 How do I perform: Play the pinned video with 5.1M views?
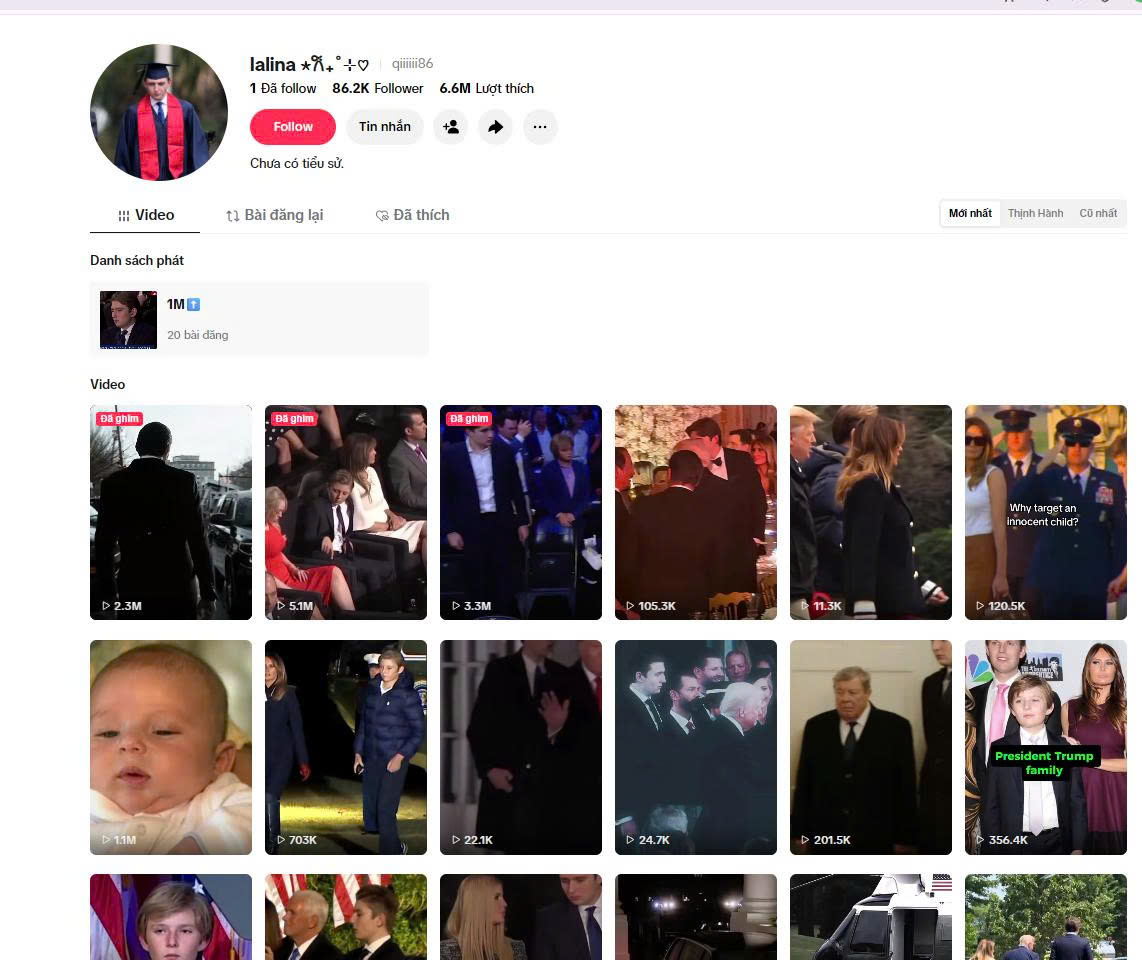(346, 512)
